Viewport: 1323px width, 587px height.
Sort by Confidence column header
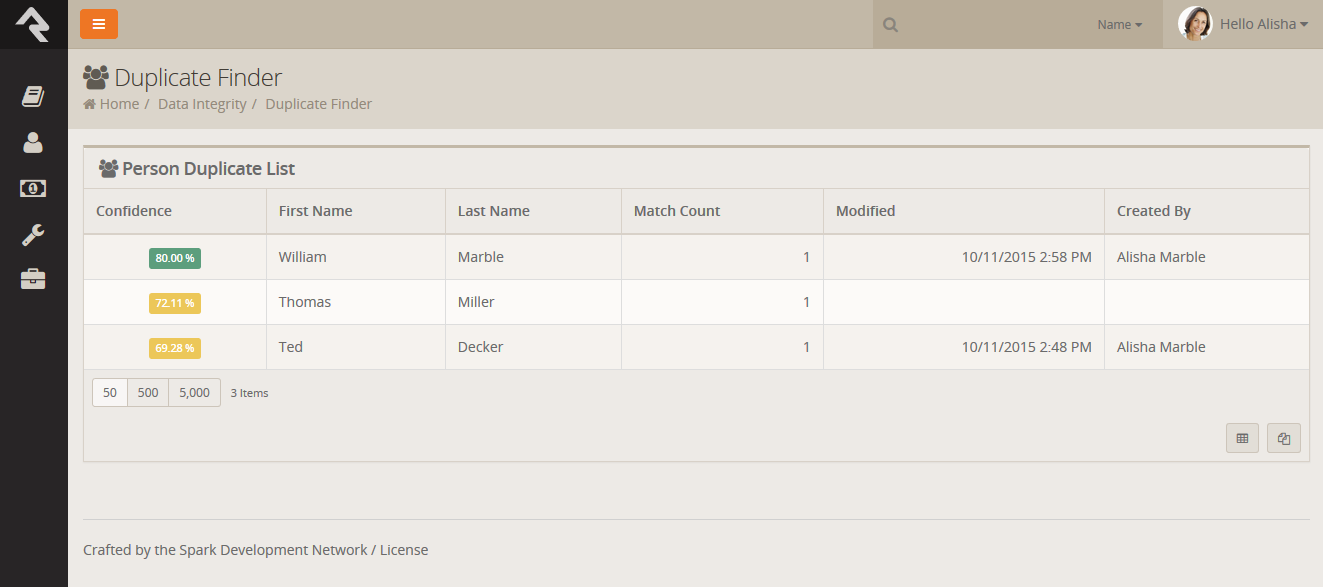(x=134, y=211)
